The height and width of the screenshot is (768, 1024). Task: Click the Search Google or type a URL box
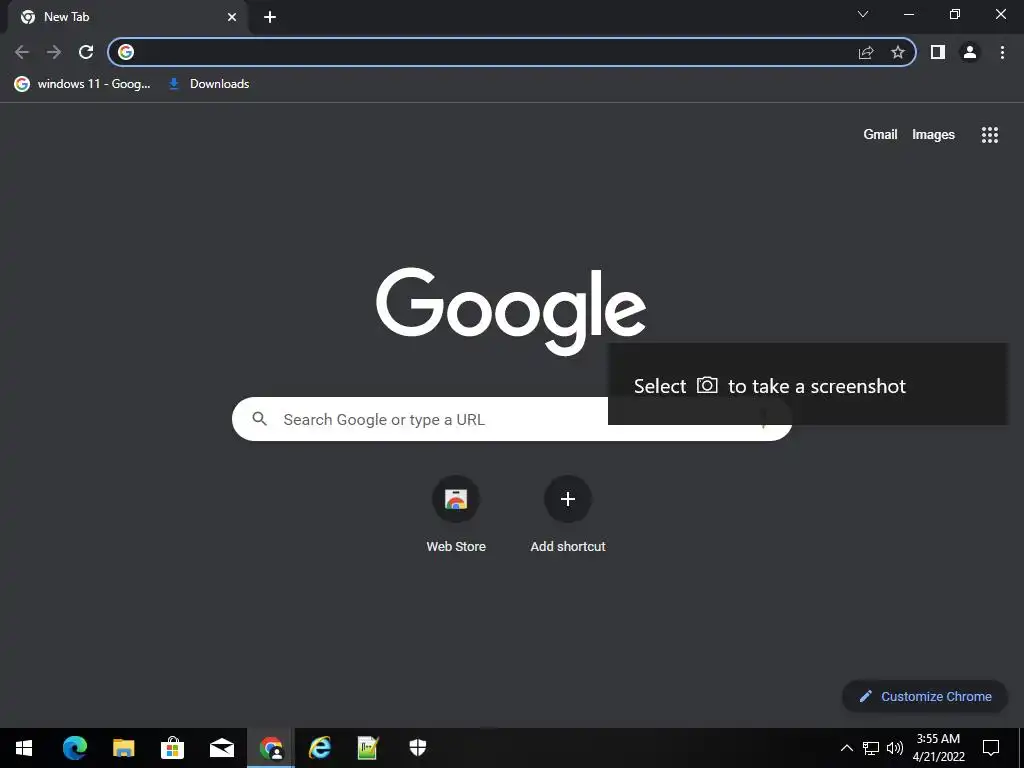(512, 419)
